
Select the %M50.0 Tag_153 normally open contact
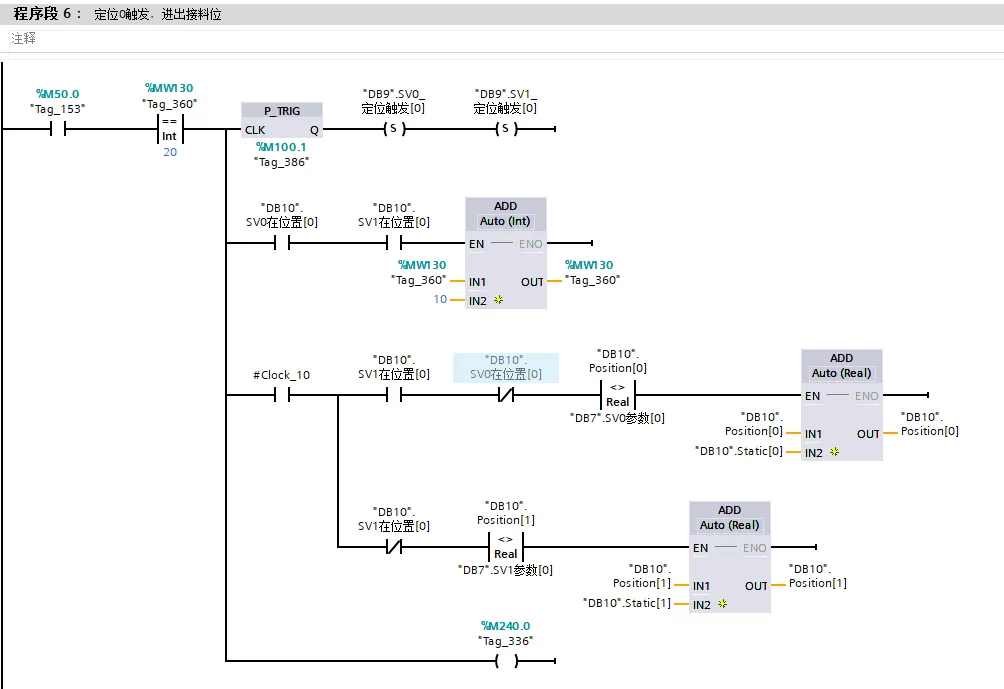(x=58, y=129)
